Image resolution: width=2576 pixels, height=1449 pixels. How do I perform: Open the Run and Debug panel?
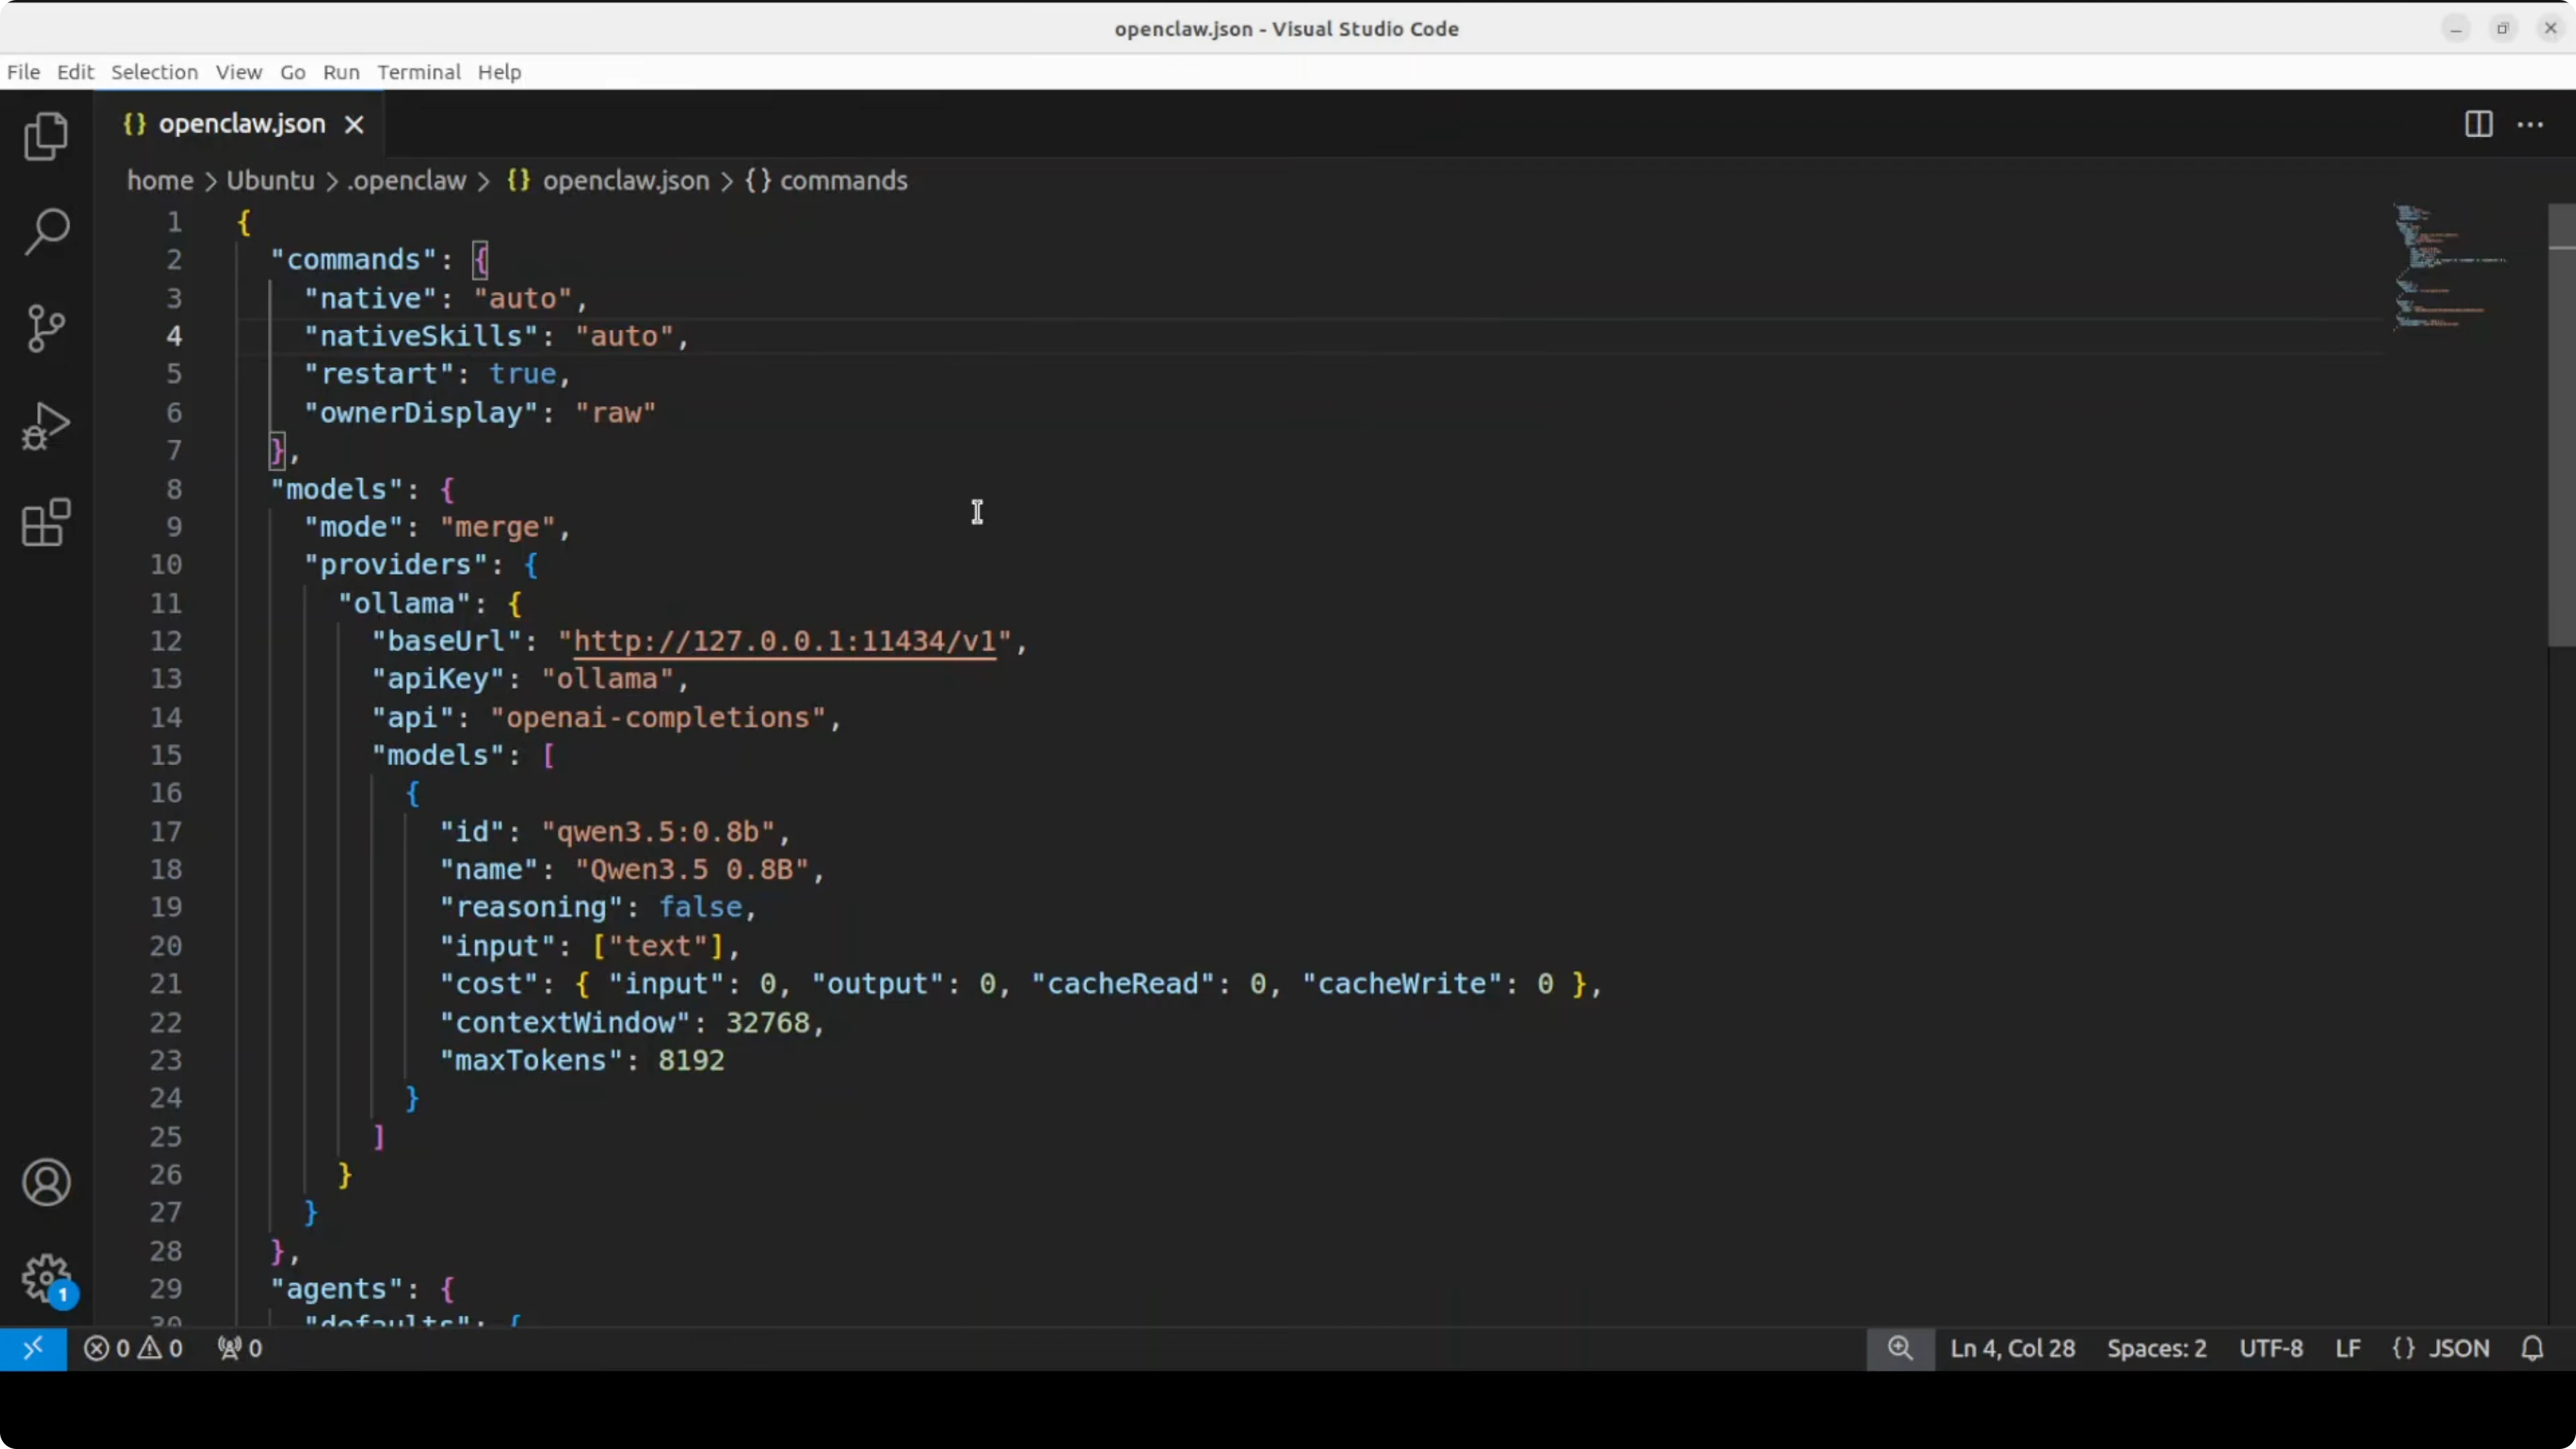click(x=45, y=425)
